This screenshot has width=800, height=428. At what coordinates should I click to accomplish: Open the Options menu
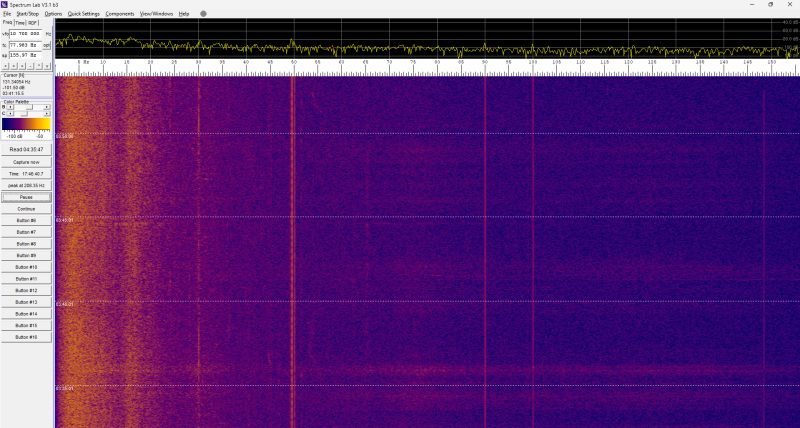coord(53,14)
